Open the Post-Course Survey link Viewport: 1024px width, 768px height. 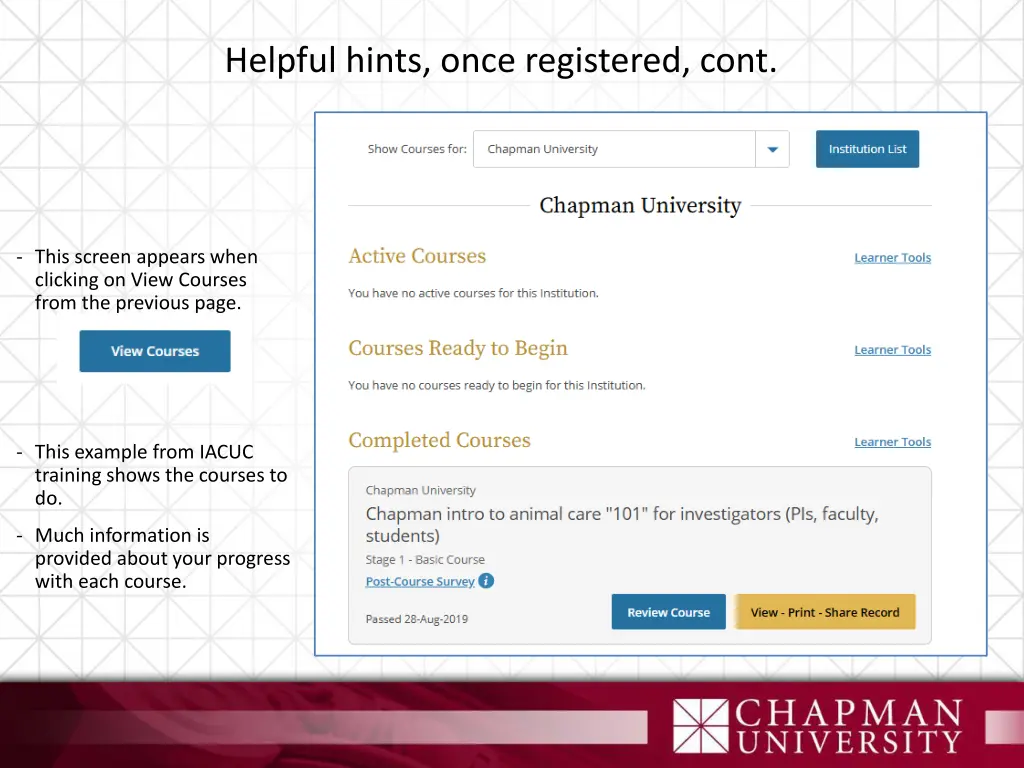click(x=420, y=581)
